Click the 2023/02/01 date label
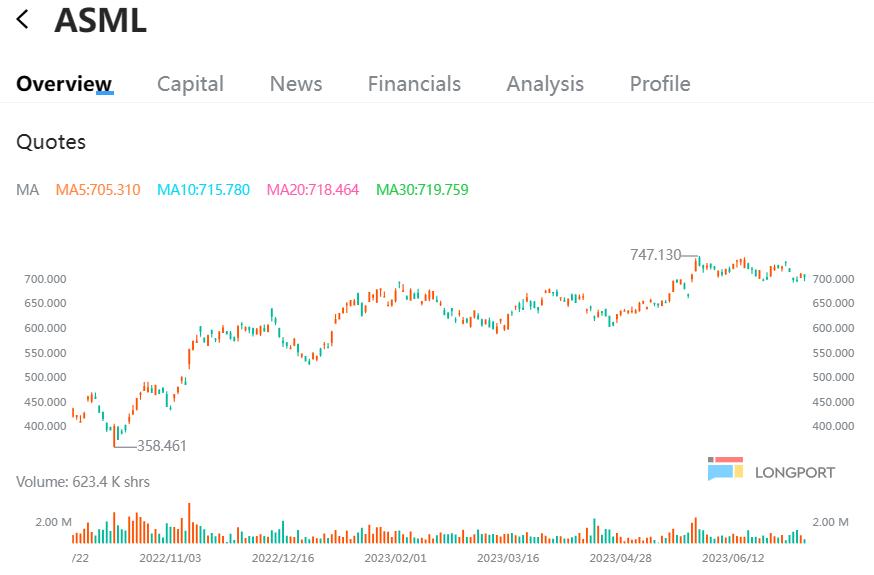 click(395, 558)
